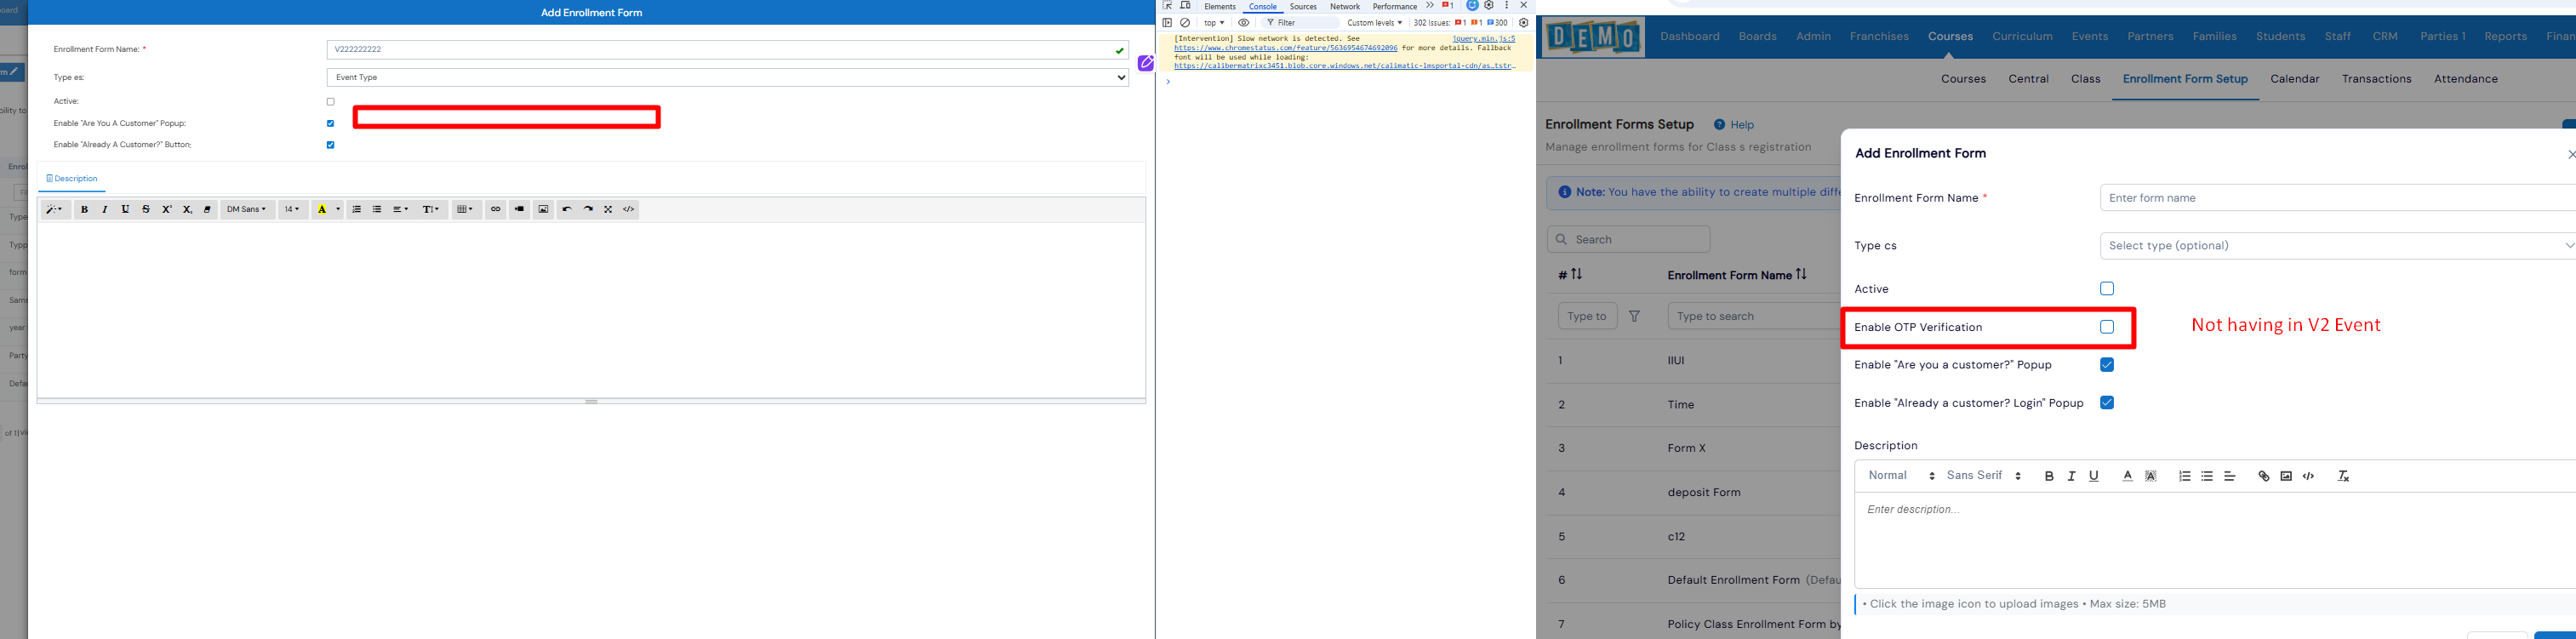
Task: Insert code block in right Description editor
Action: click(x=2309, y=476)
